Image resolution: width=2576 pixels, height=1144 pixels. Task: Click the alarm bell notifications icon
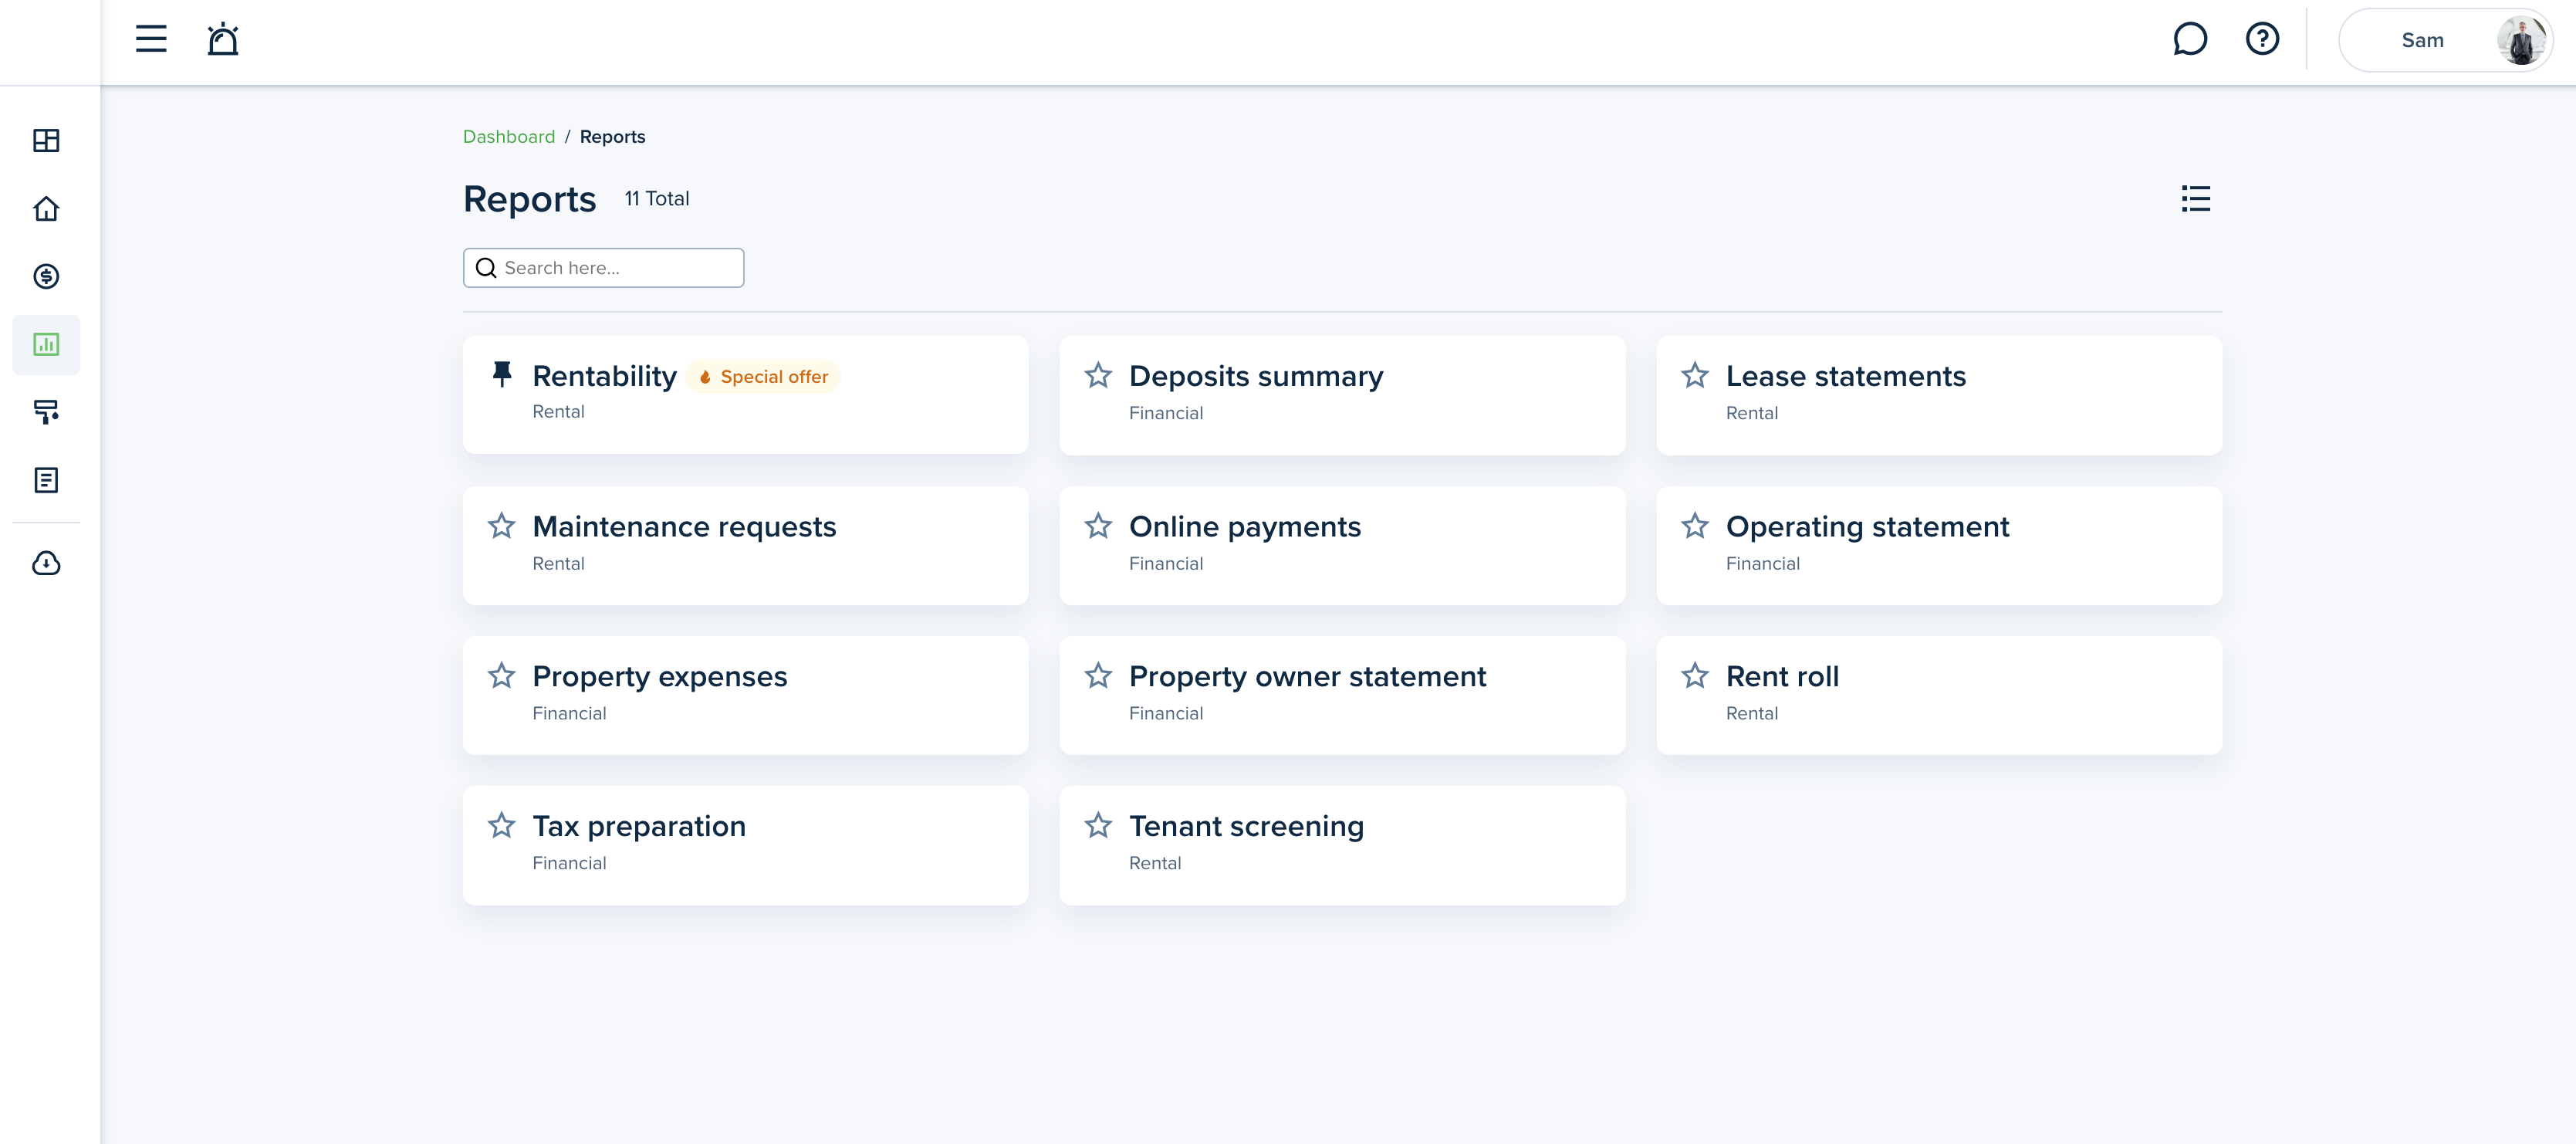[223, 39]
